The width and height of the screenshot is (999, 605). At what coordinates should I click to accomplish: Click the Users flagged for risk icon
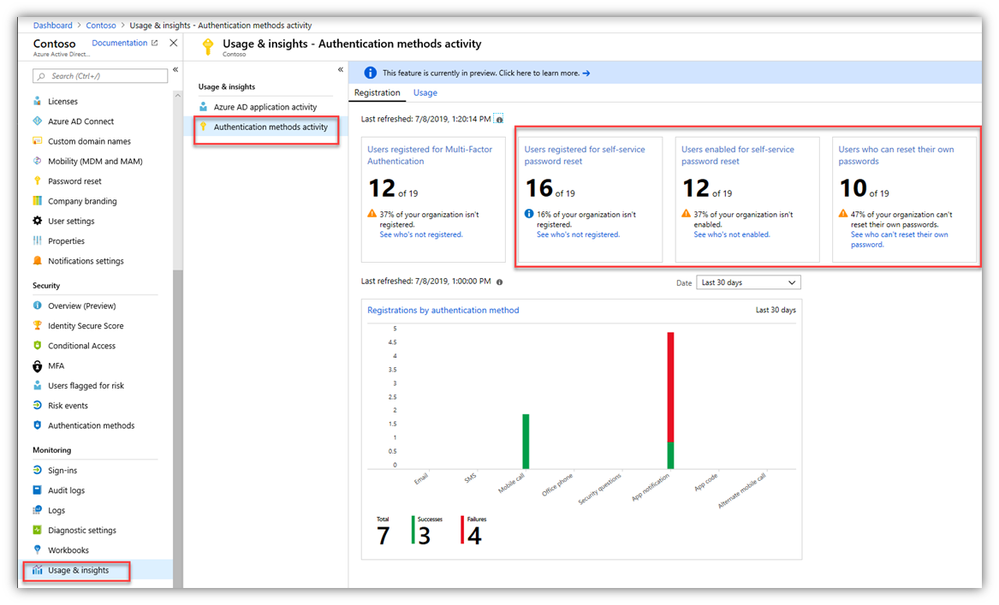point(37,385)
